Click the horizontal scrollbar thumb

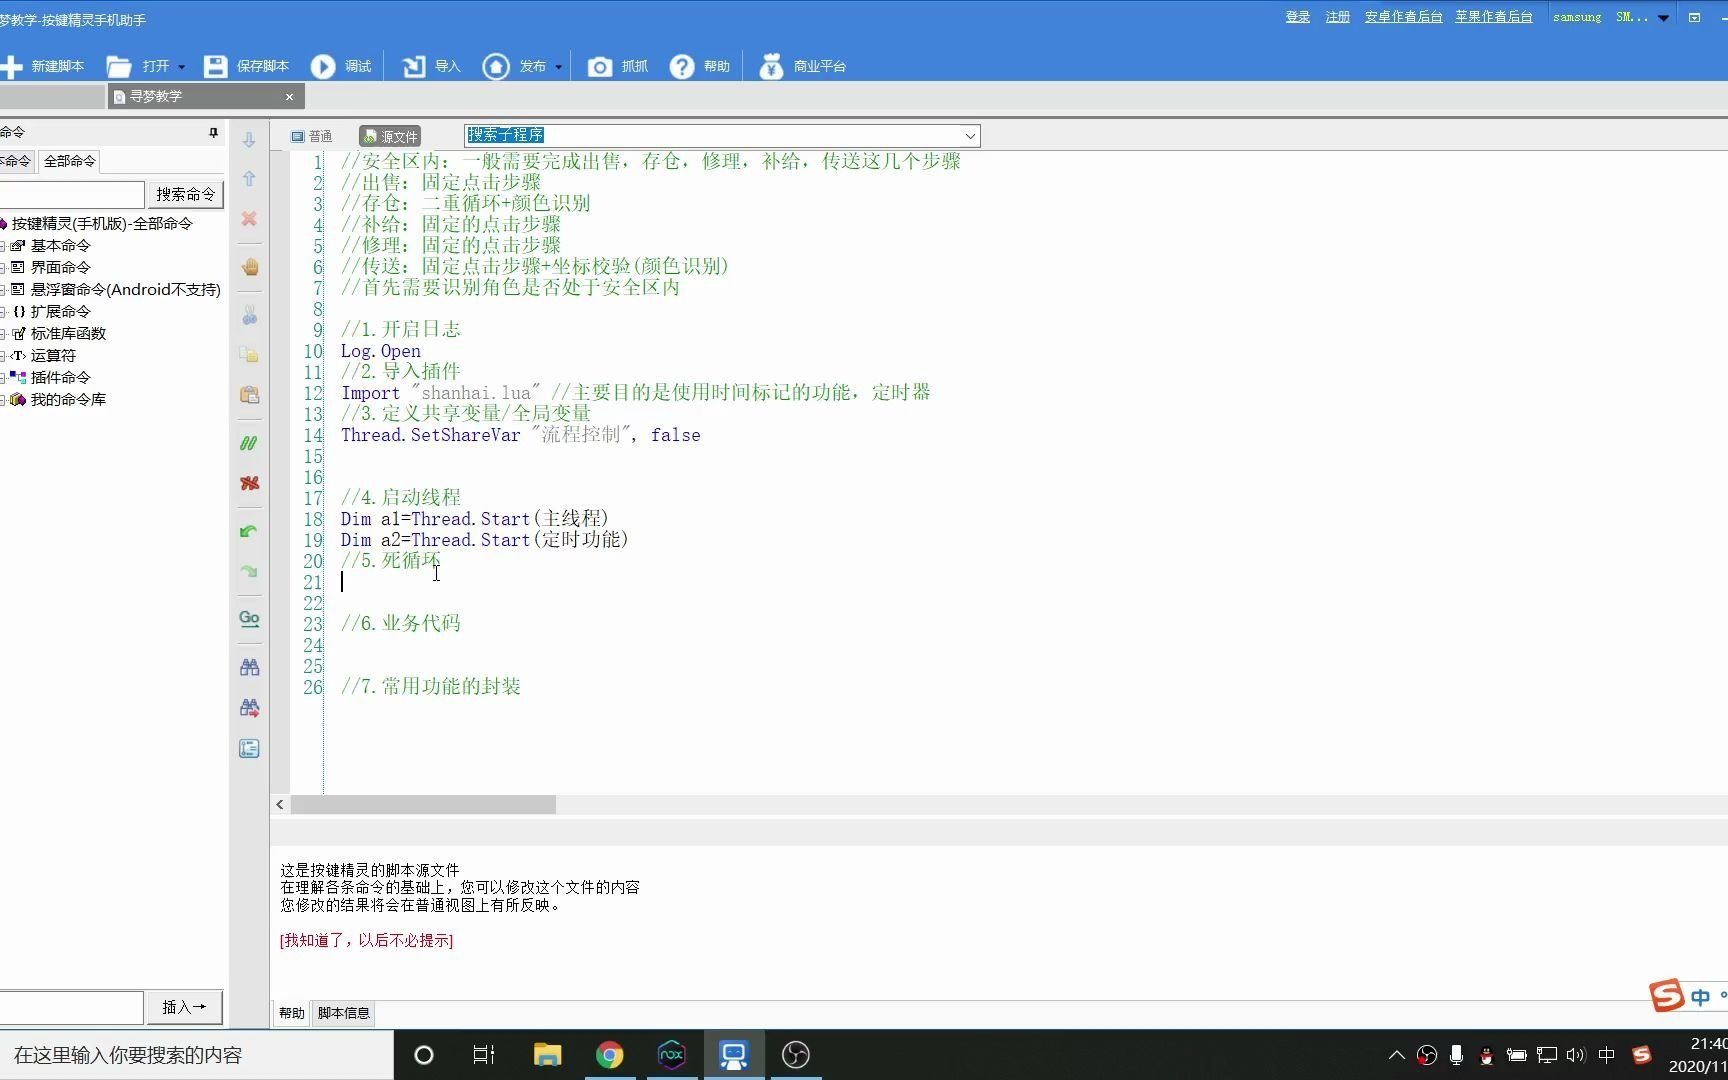pos(423,804)
